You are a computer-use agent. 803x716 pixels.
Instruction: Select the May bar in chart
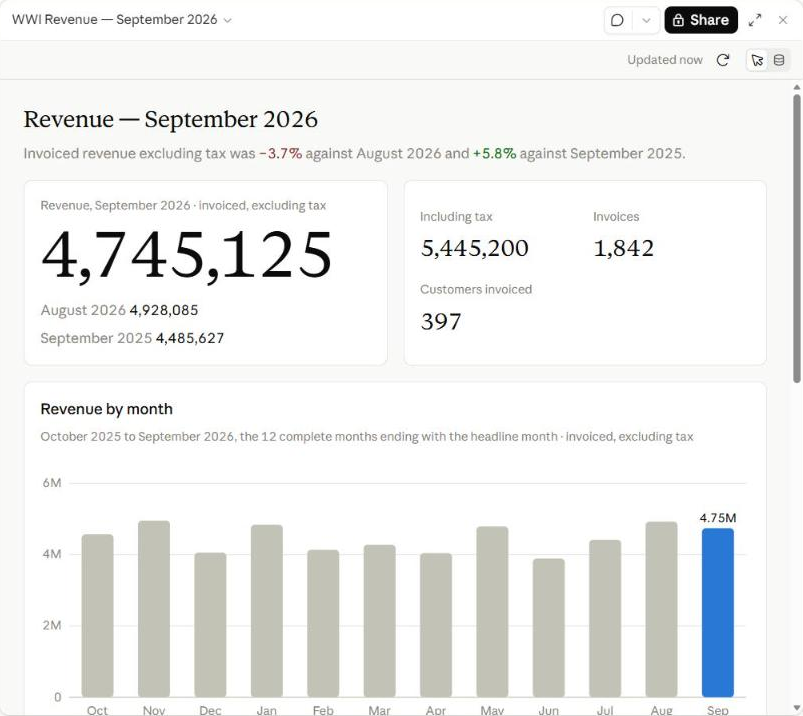492,612
